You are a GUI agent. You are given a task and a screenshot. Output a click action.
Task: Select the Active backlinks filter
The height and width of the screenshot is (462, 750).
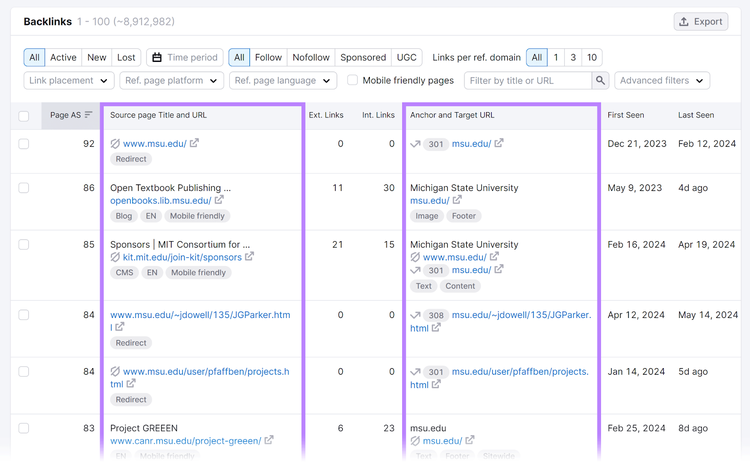(63, 57)
